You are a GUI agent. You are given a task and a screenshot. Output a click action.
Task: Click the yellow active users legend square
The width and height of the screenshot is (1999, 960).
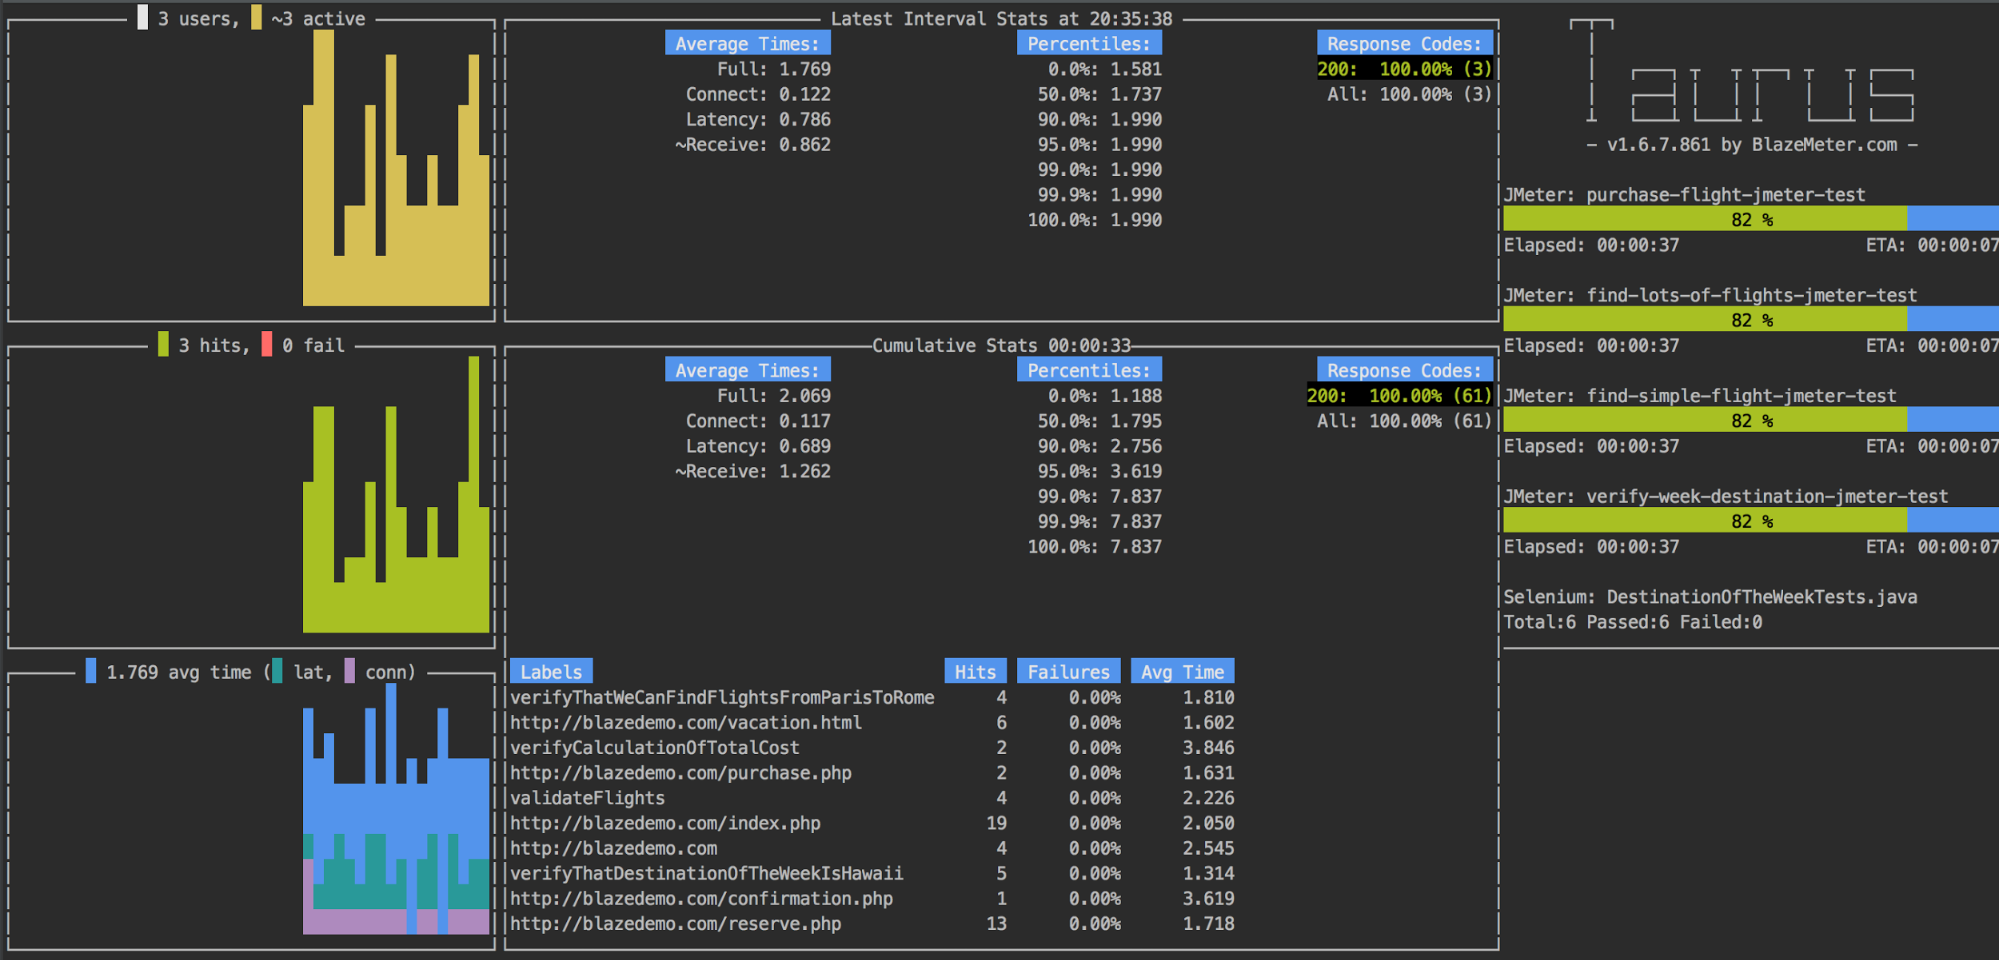point(256,18)
